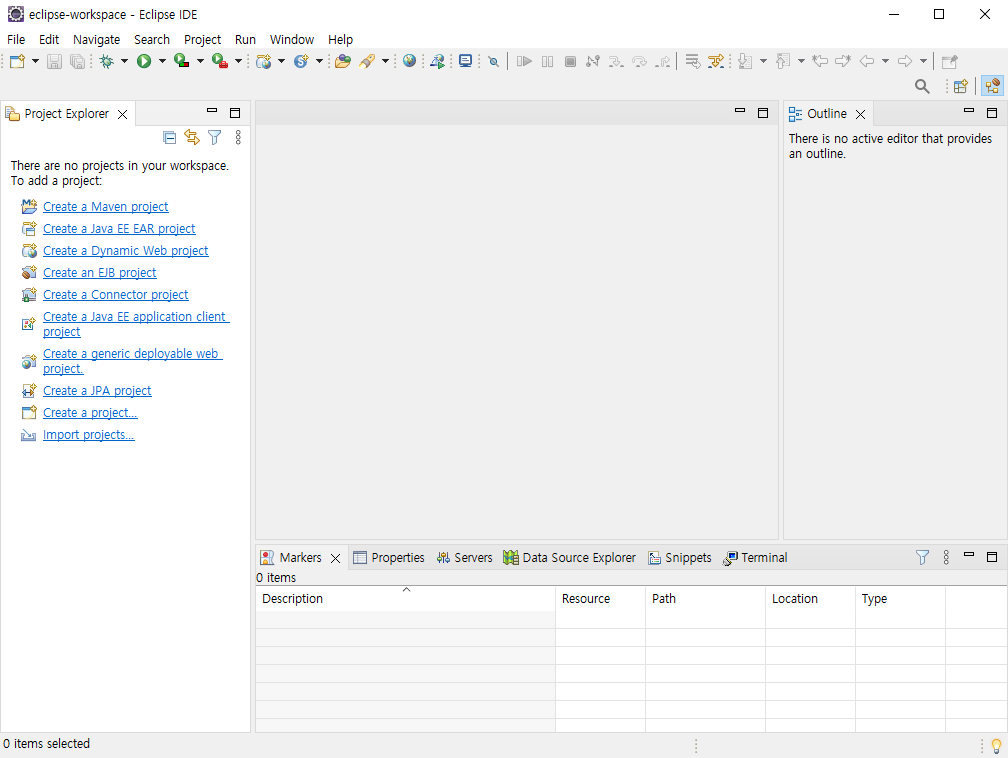1008x758 pixels.
Task: Toggle Pin Editor
Action: point(950,61)
